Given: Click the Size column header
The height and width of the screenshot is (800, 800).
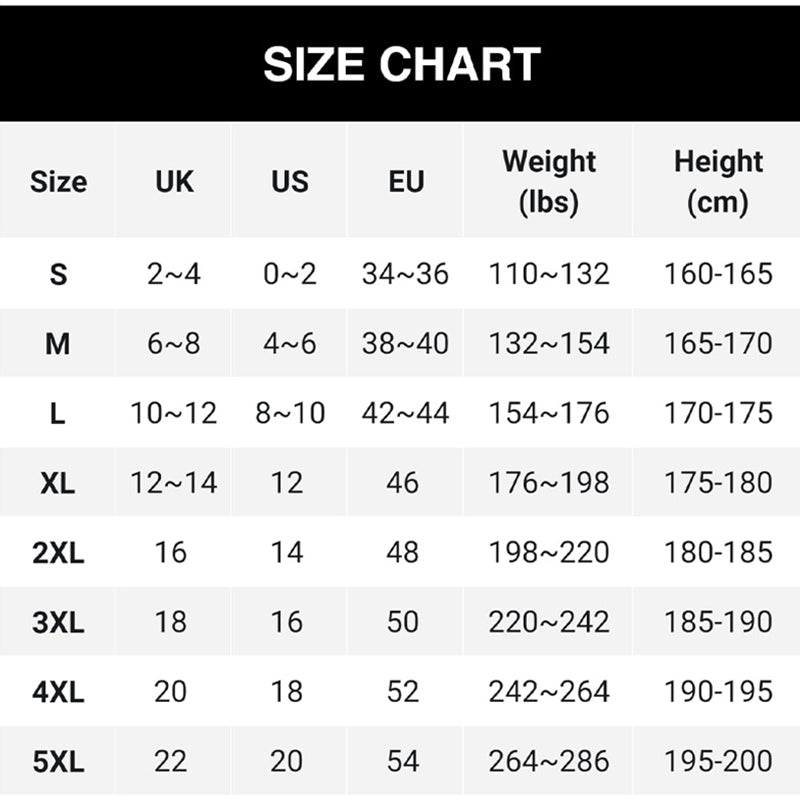Looking at the screenshot, I should tap(58, 182).
